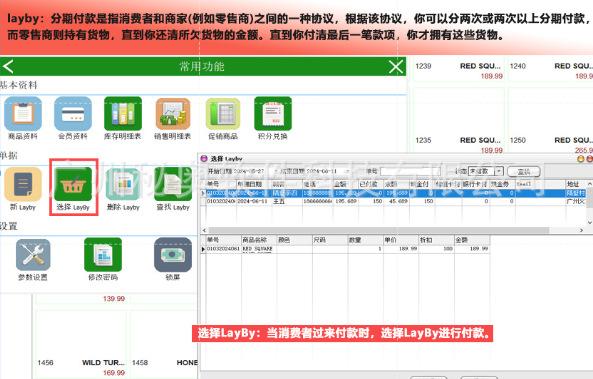Close the 常用功能 panel with X
This screenshot has width=593, height=379.
[396, 67]
